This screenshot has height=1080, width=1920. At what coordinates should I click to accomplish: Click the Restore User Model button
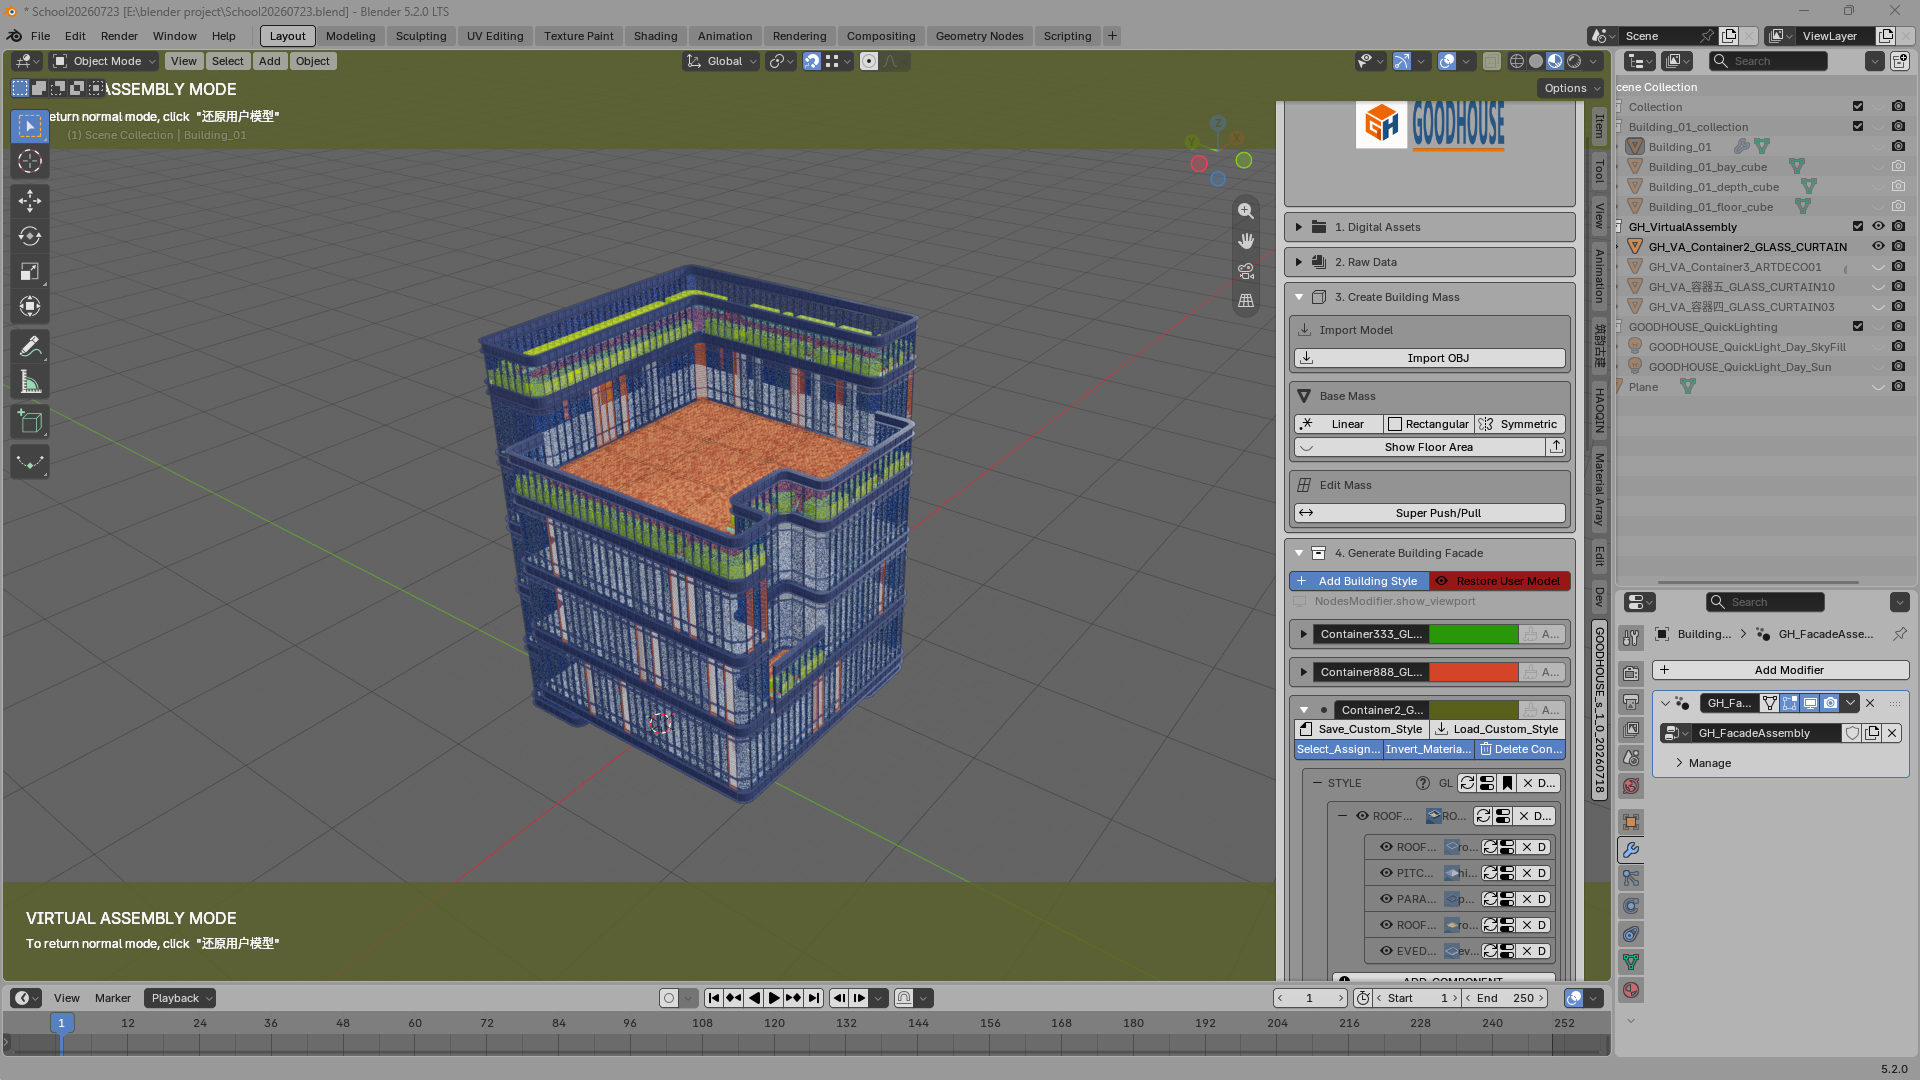[1500, 581]
